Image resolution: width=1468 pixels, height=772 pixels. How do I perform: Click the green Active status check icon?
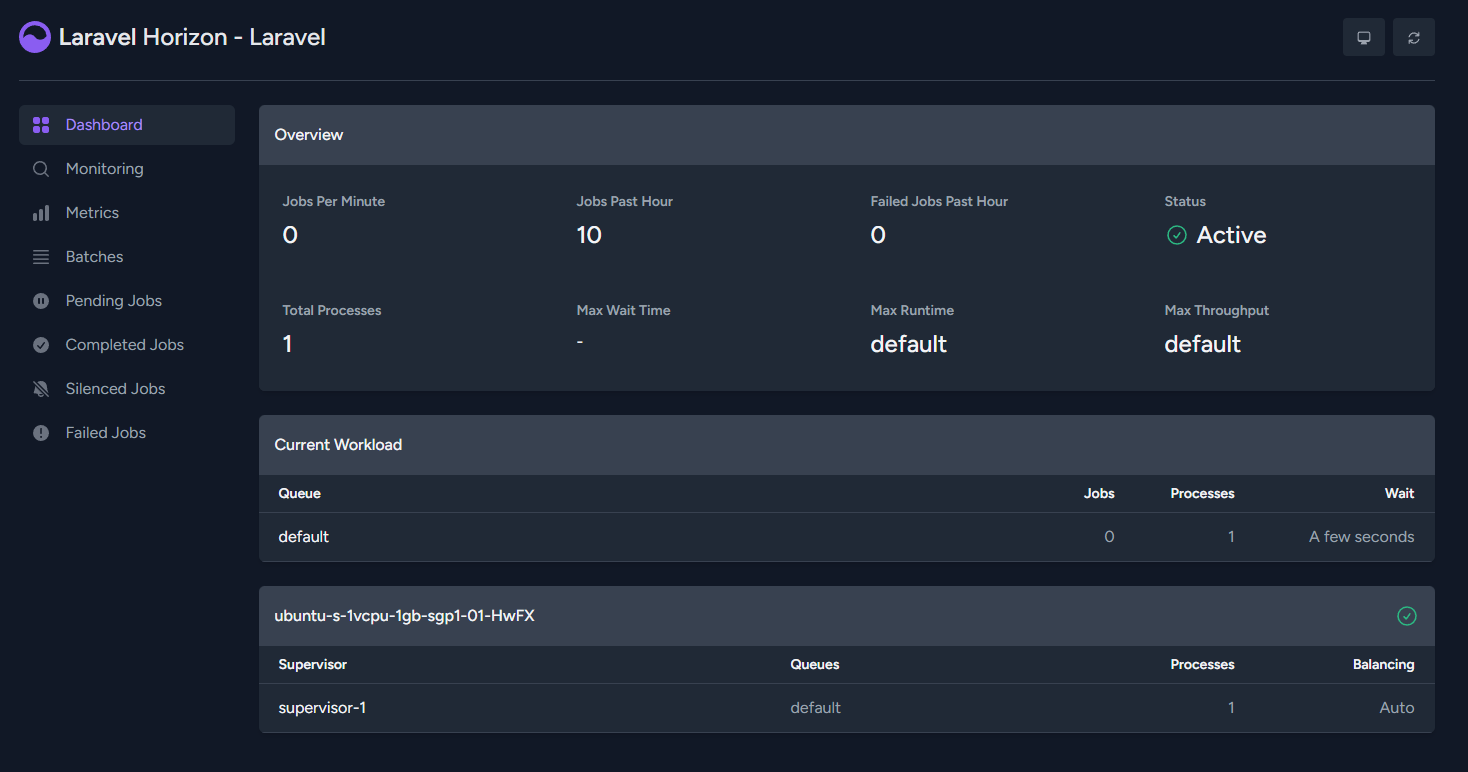coord(1177,235)
